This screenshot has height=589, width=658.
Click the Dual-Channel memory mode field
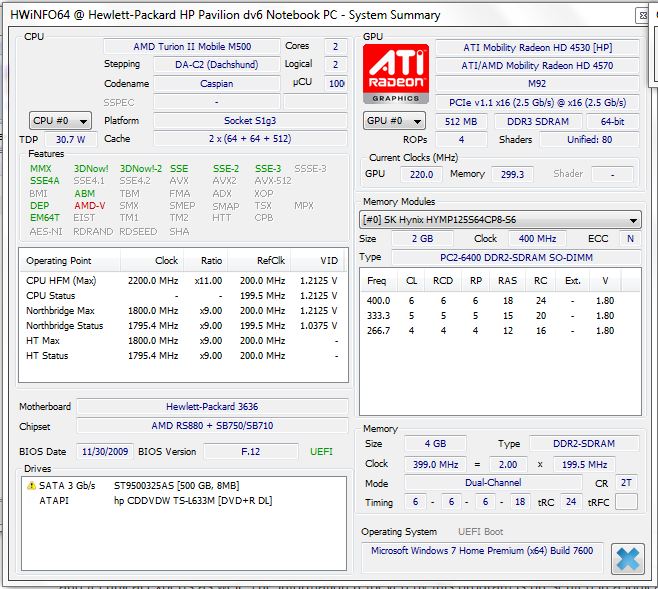pyautogui.click(x=493, y=483)
